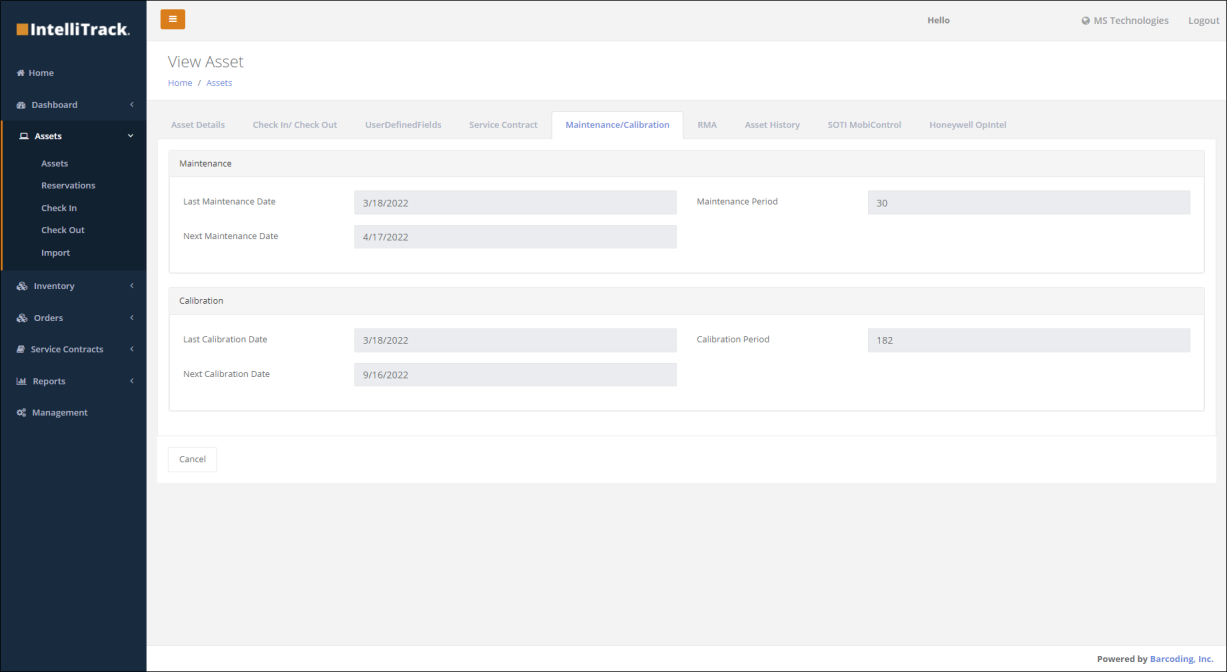Click the Next Maintenance Date field
The image size is (1227, 672).
515,237
